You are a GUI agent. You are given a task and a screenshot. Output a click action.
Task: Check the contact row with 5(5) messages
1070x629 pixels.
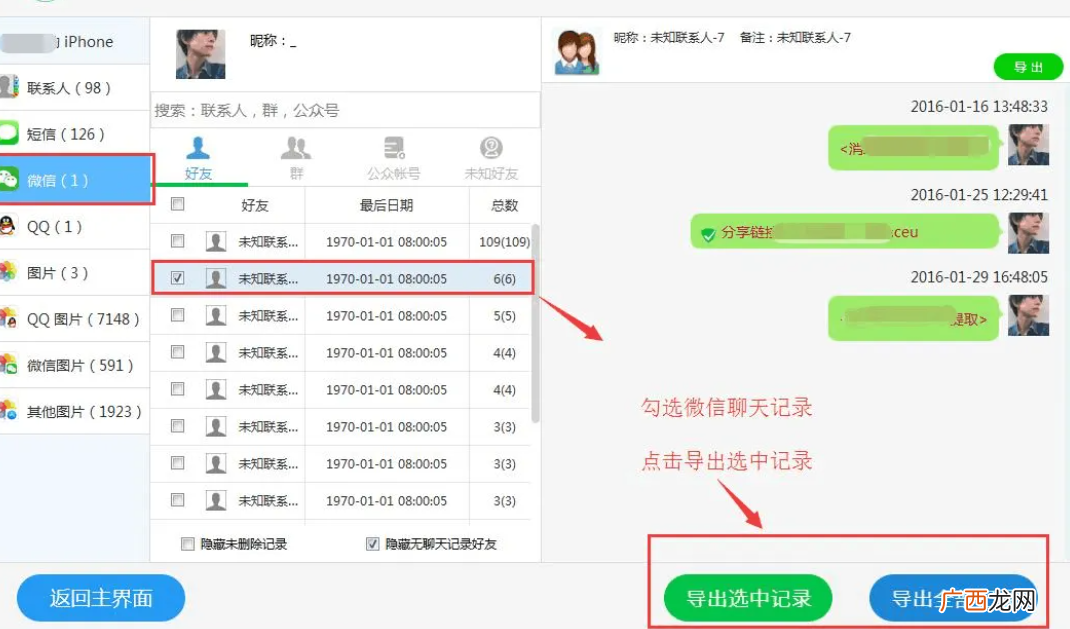pyautogui.click(x=177, y=314)
